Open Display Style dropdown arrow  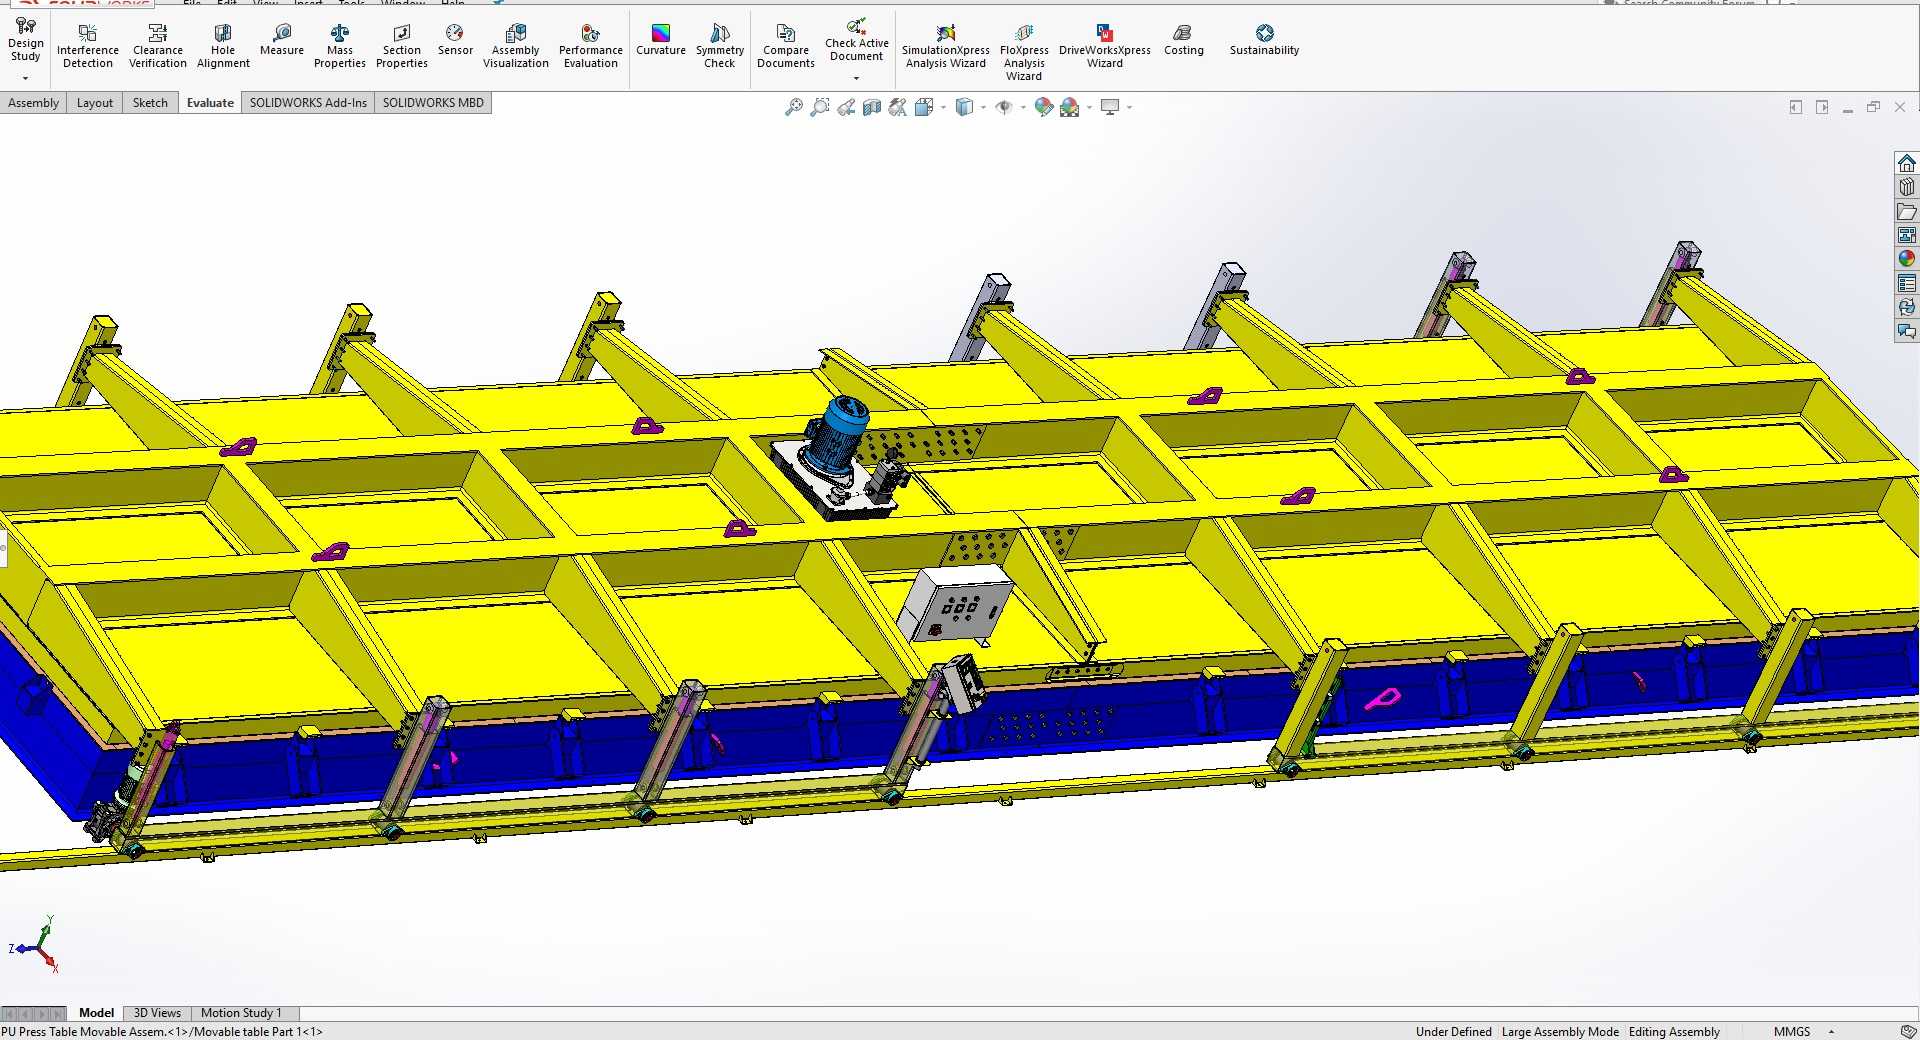pyautogui.click(x=983, y=108)
